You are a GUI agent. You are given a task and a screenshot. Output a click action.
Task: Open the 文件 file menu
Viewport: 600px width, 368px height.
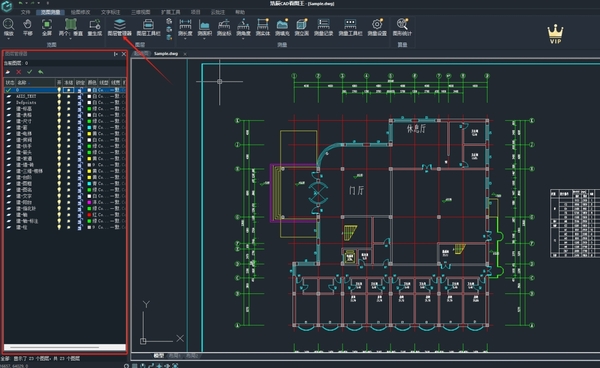(x=26, y=12)
